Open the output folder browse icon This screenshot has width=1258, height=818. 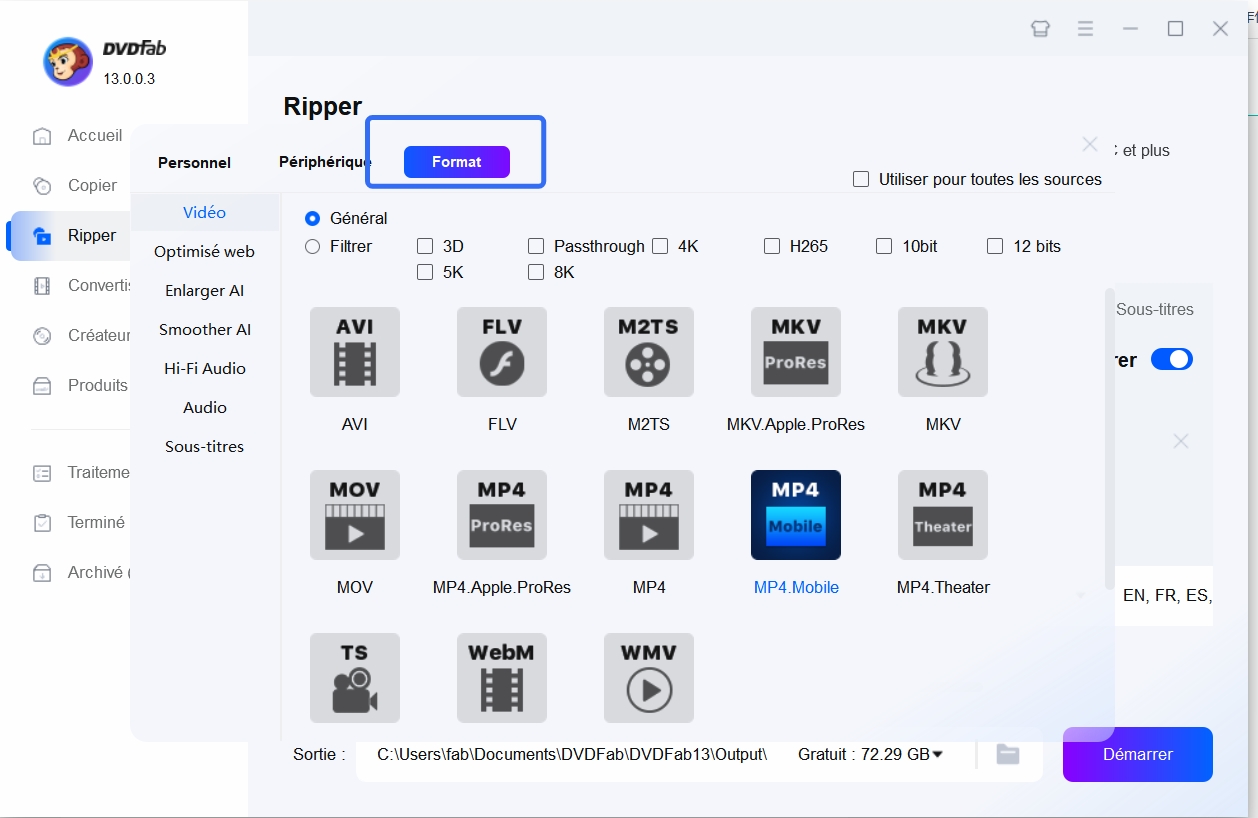coord(1008,755)
